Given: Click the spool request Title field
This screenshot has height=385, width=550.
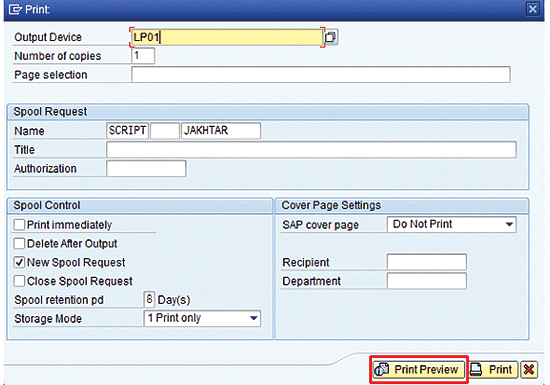Looking at the screenshot, I should [311, 150].
